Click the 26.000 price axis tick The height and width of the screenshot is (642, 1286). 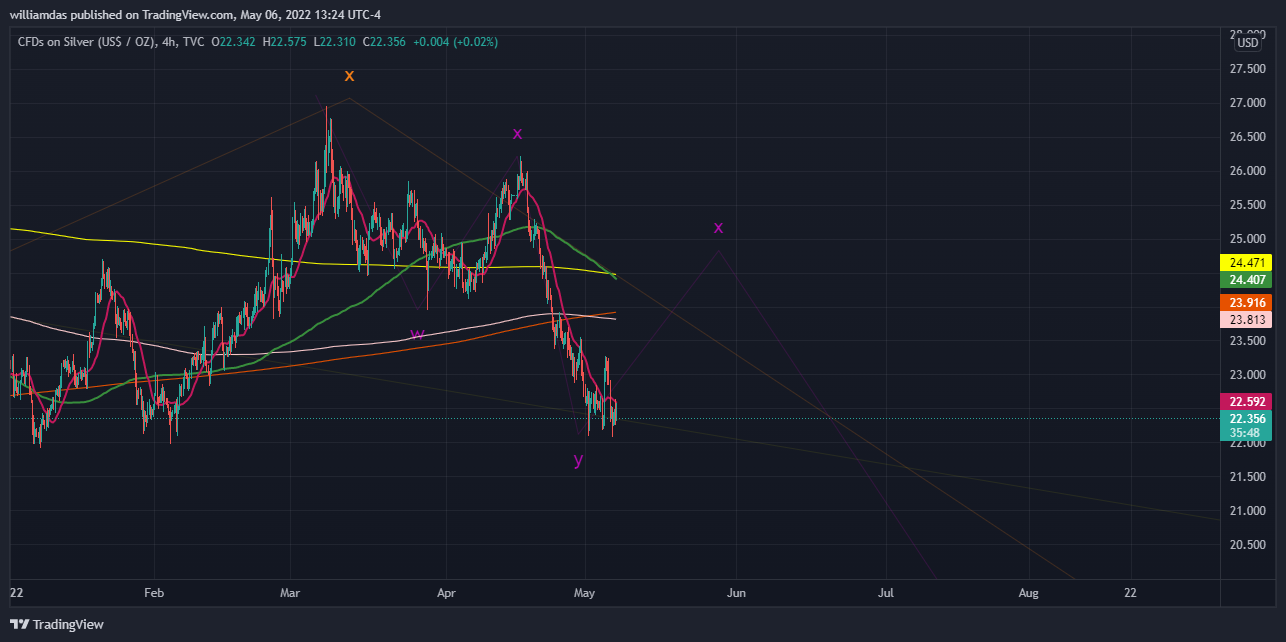(1248, 171)
